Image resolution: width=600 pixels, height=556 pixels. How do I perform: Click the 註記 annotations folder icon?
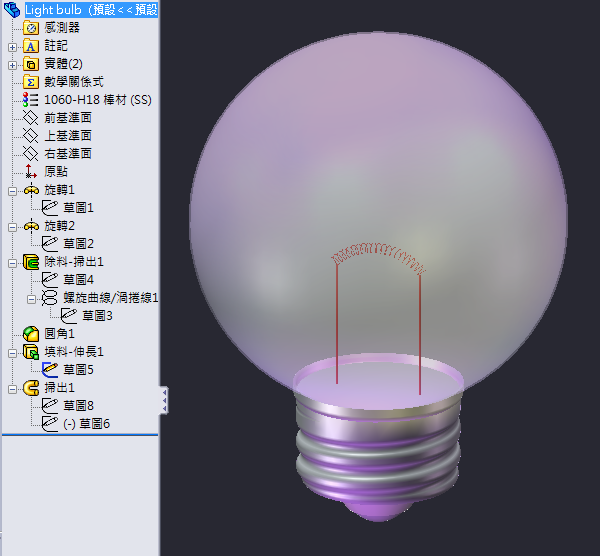31,46
